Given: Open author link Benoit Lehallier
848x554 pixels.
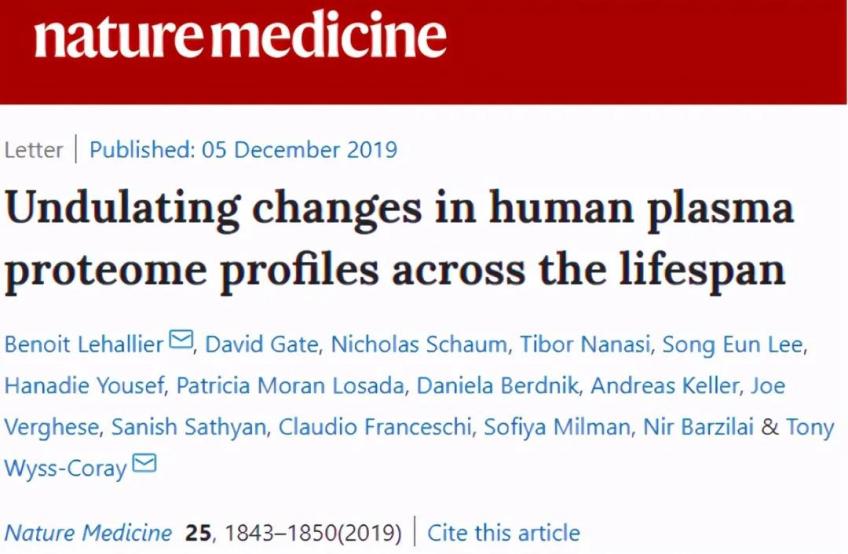Looking at the screenshot, I should [84, 344].
